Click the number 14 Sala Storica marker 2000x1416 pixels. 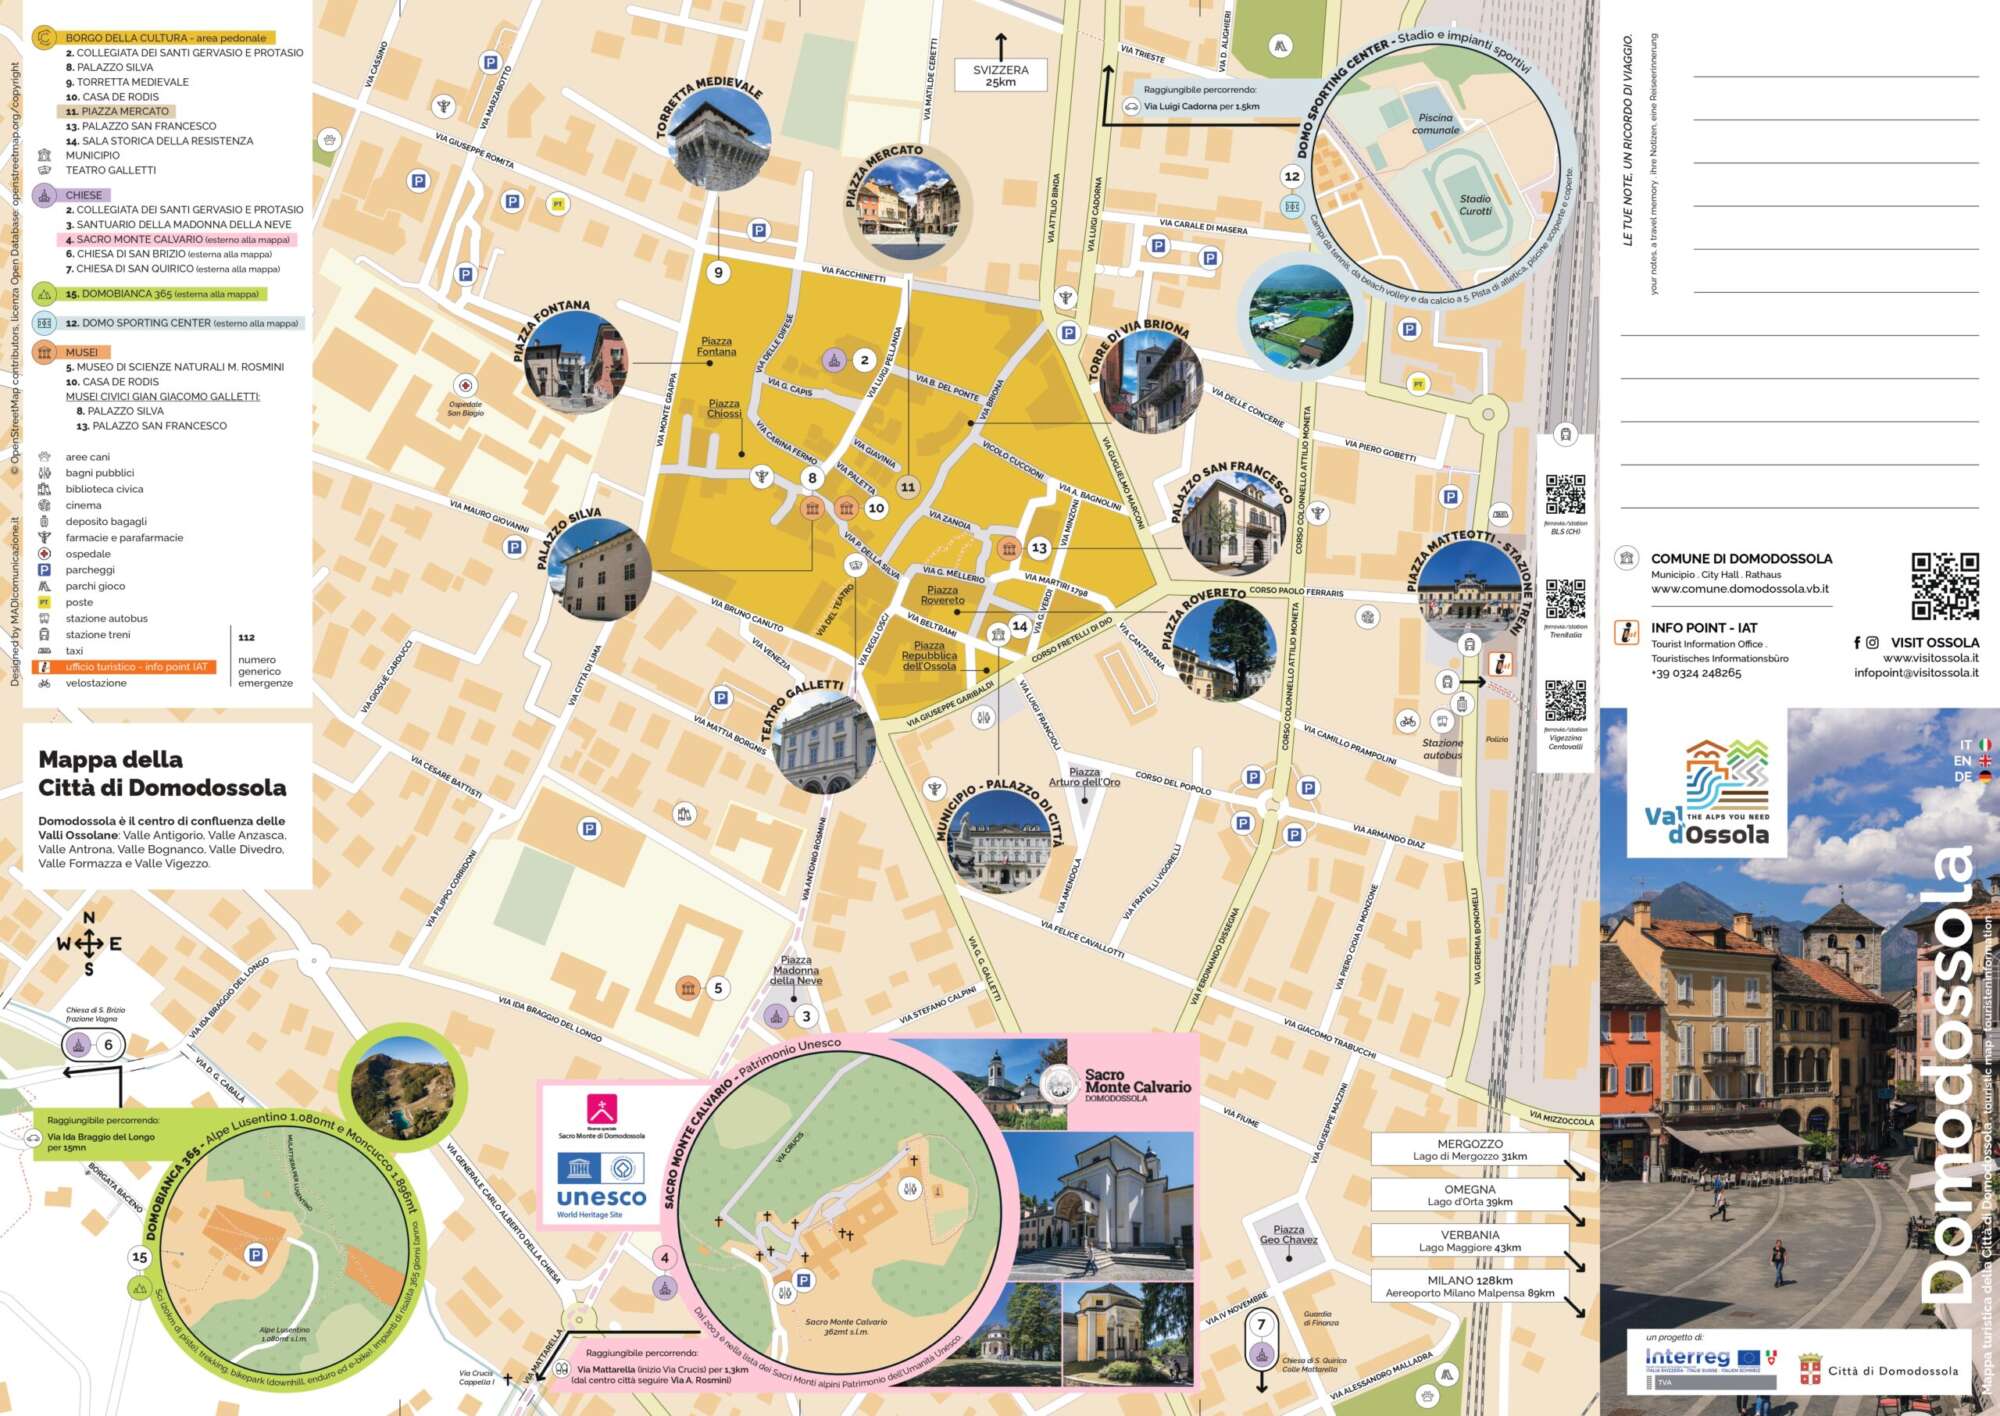click(x=1019, y=626)
